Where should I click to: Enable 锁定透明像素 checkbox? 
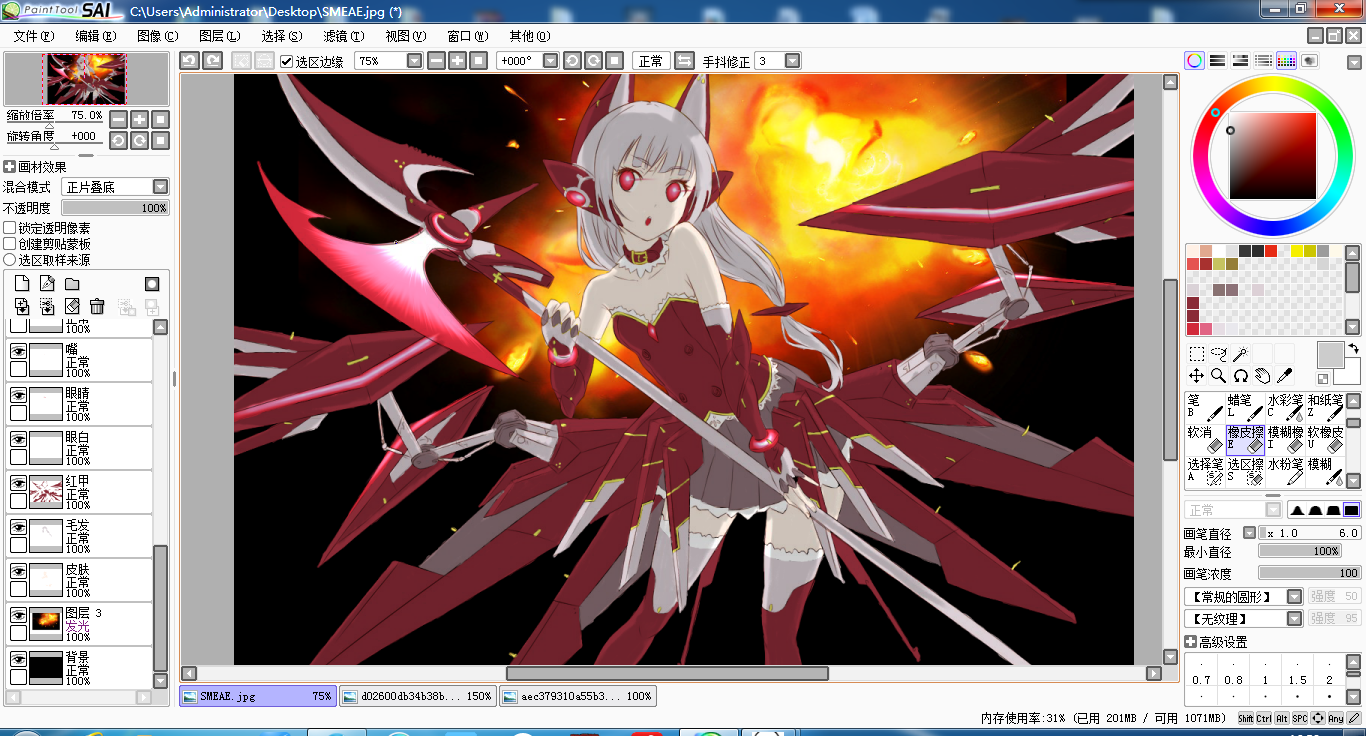click(x=10, y=229)
